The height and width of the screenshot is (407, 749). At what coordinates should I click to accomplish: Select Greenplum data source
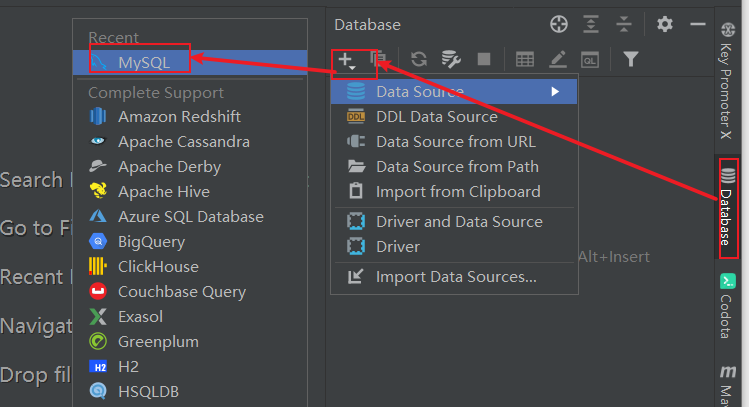[x=190, y=342]
